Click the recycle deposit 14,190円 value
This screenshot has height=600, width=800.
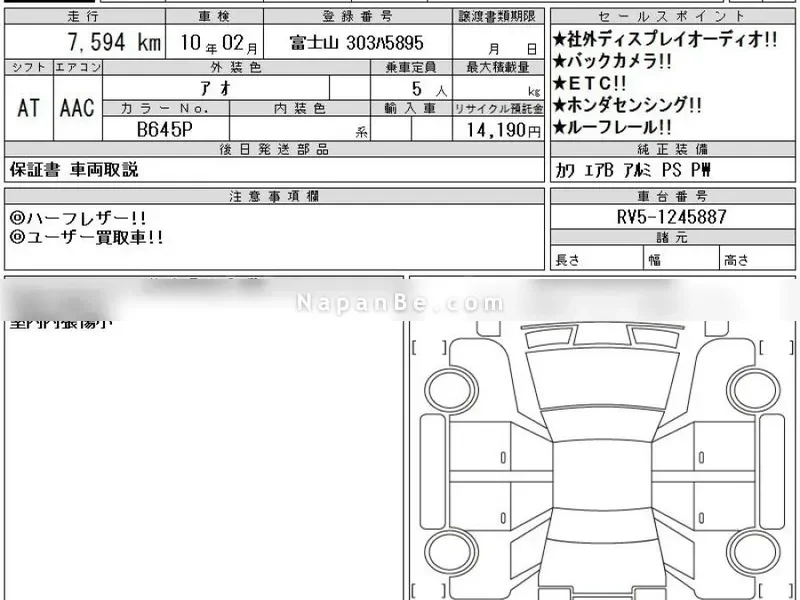pos(498,130)
